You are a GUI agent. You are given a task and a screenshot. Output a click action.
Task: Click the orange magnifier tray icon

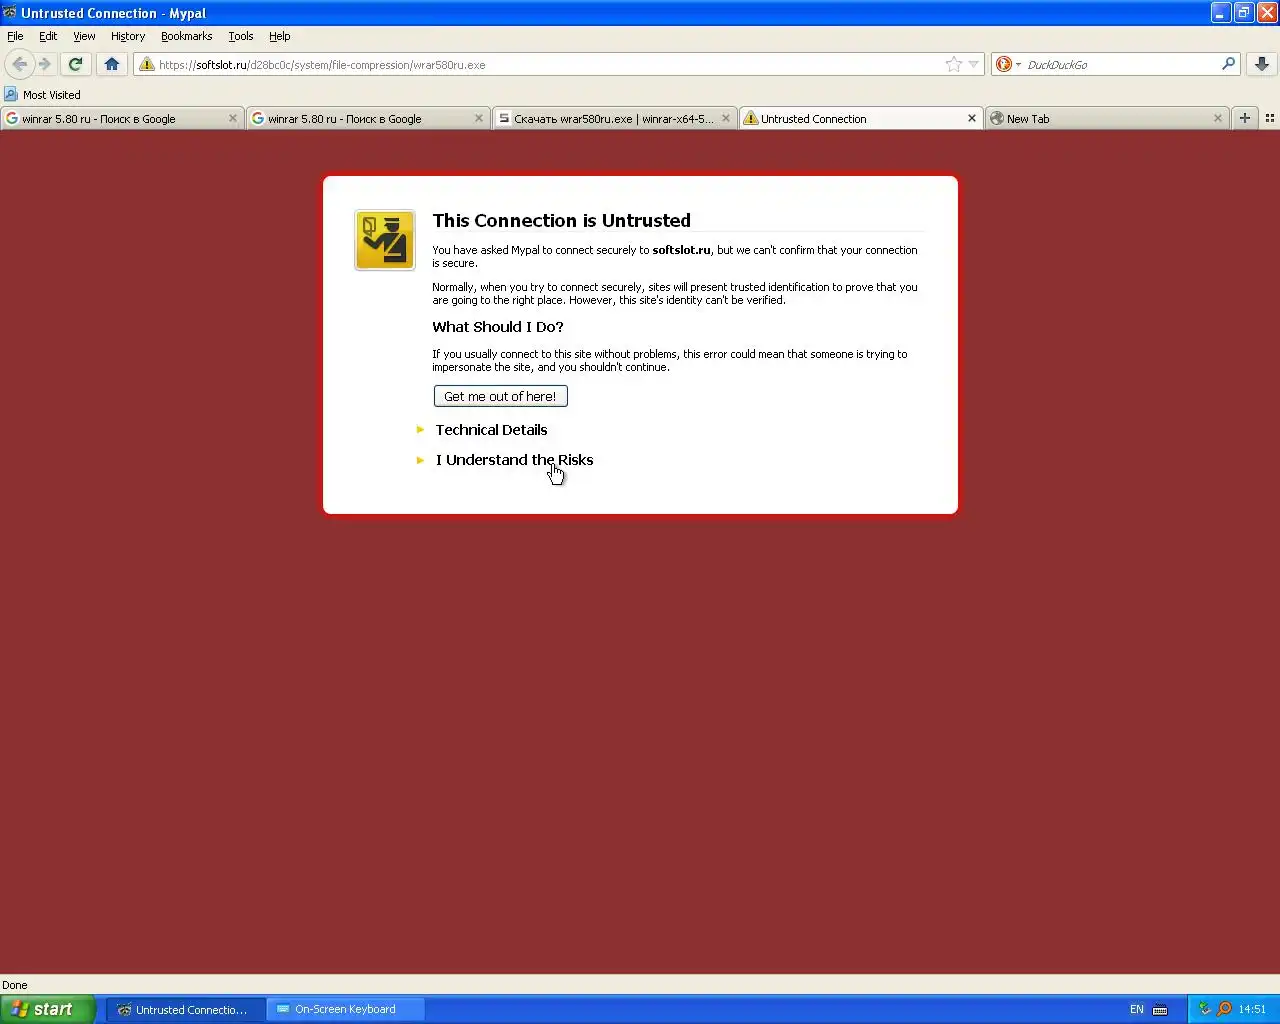(1224, 1009)
